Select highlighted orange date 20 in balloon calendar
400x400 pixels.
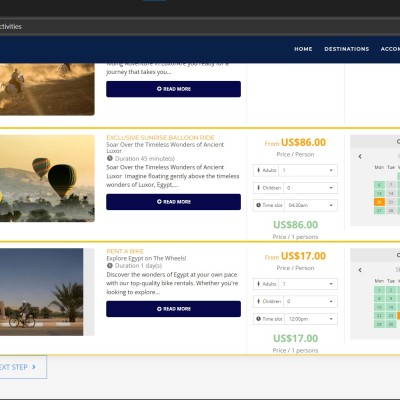379,202
